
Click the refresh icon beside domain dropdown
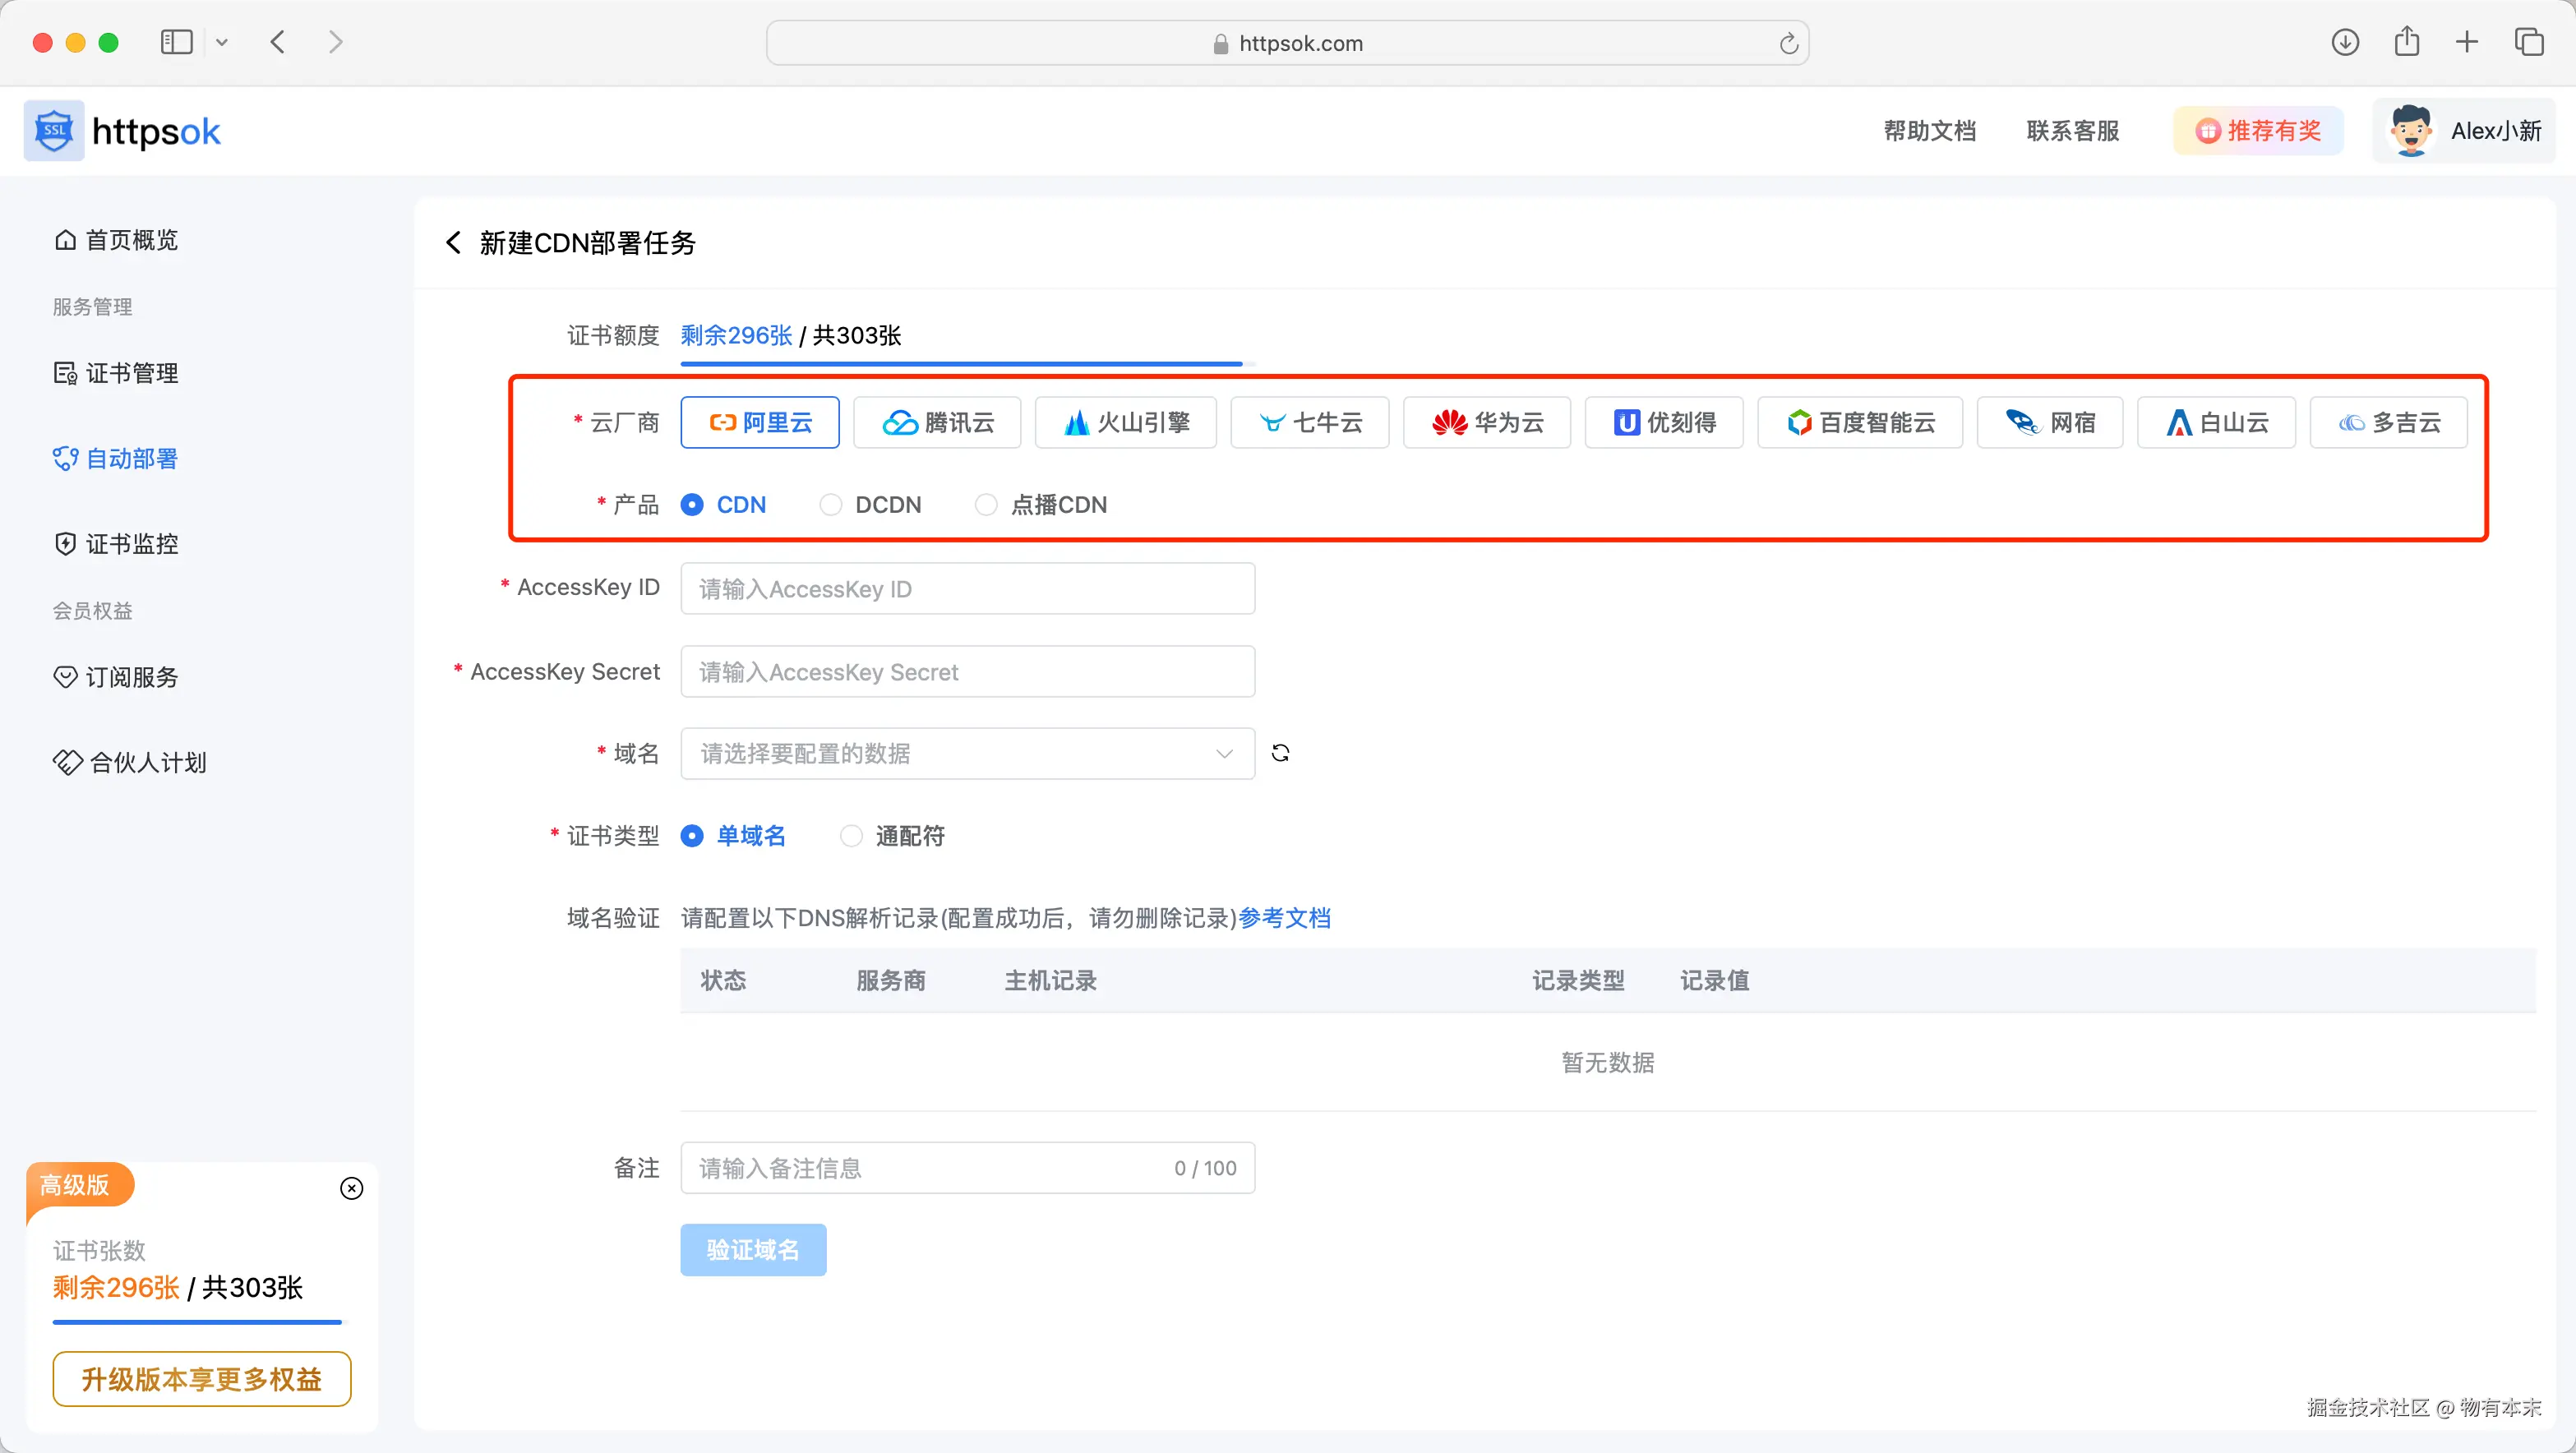coord(1280,753)
